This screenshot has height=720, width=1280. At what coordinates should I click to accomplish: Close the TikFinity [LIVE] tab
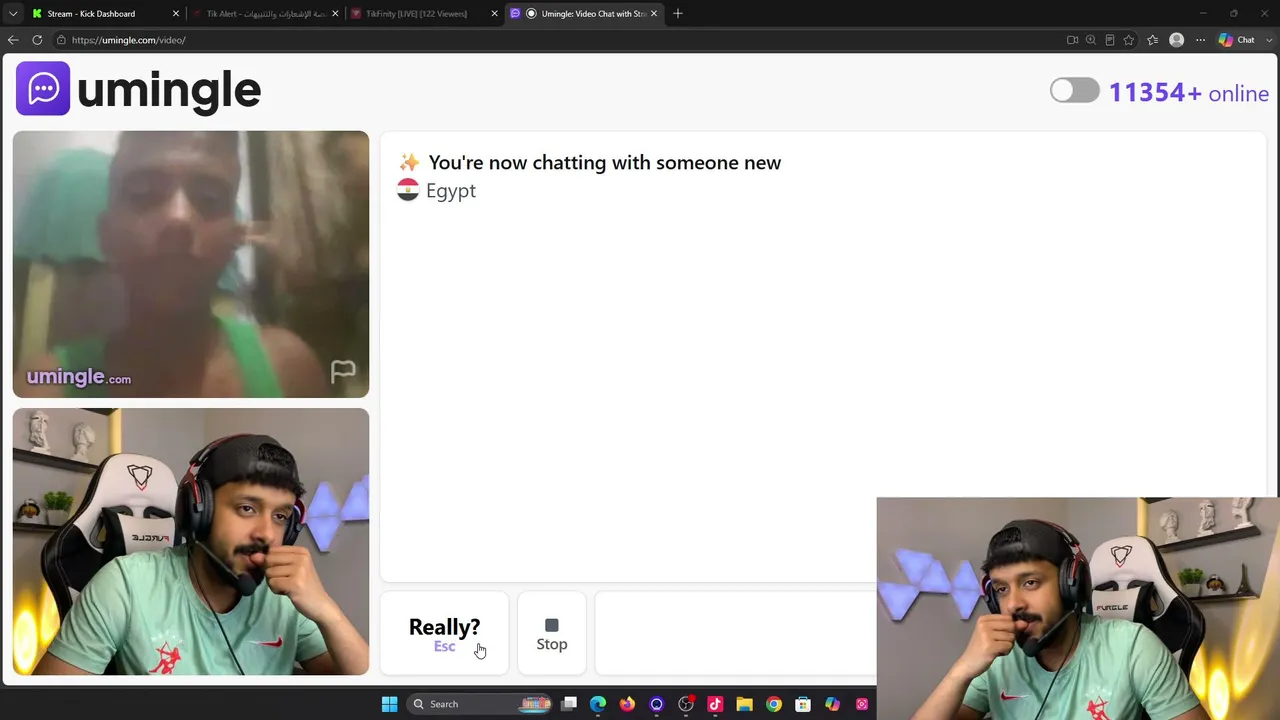[494, 14]
